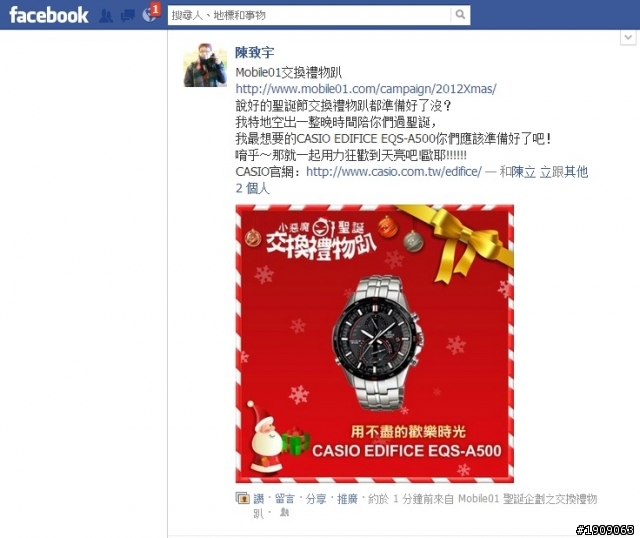Click 讚 to like the post
This screenshot has height=538, width=640.
coord(259,498)
